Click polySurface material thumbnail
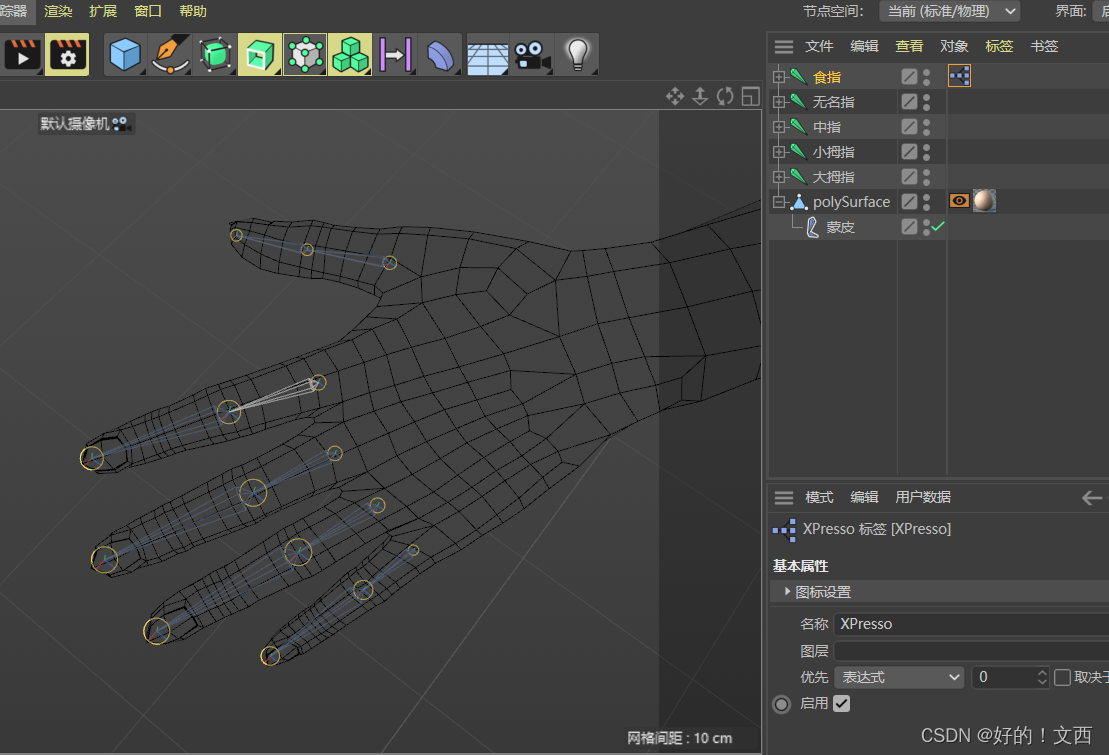Viewport: 1109px width, 755px height. [x=984, y=200]
